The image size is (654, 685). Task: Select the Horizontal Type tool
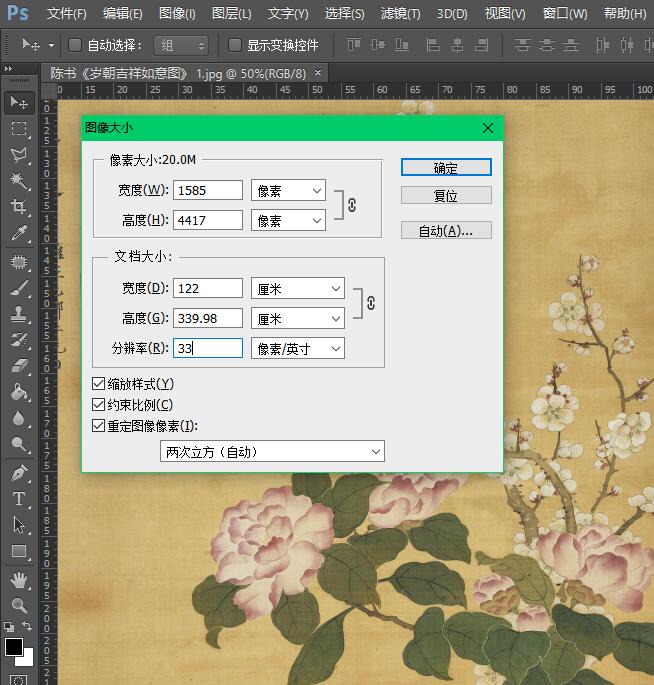point(19,498)
